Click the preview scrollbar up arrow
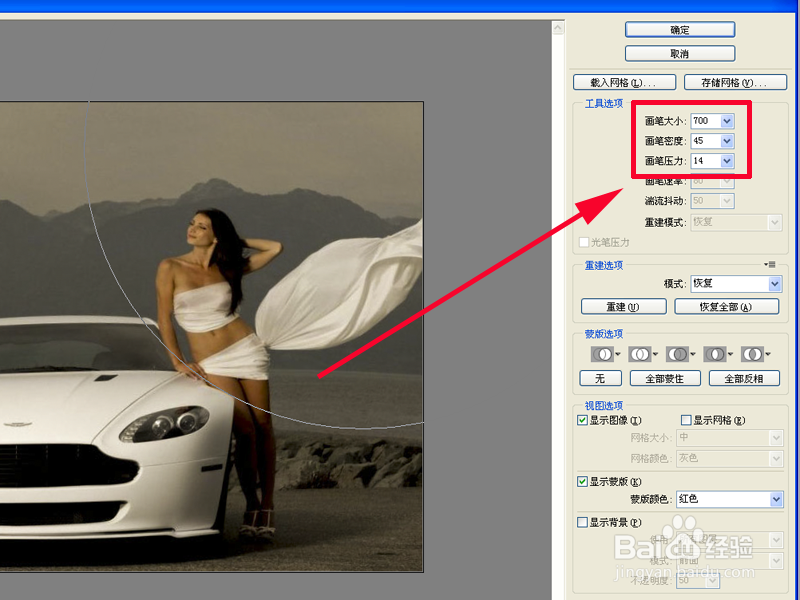Image resolution: width=800 pixels, height=600 pixels. [558, 28]
